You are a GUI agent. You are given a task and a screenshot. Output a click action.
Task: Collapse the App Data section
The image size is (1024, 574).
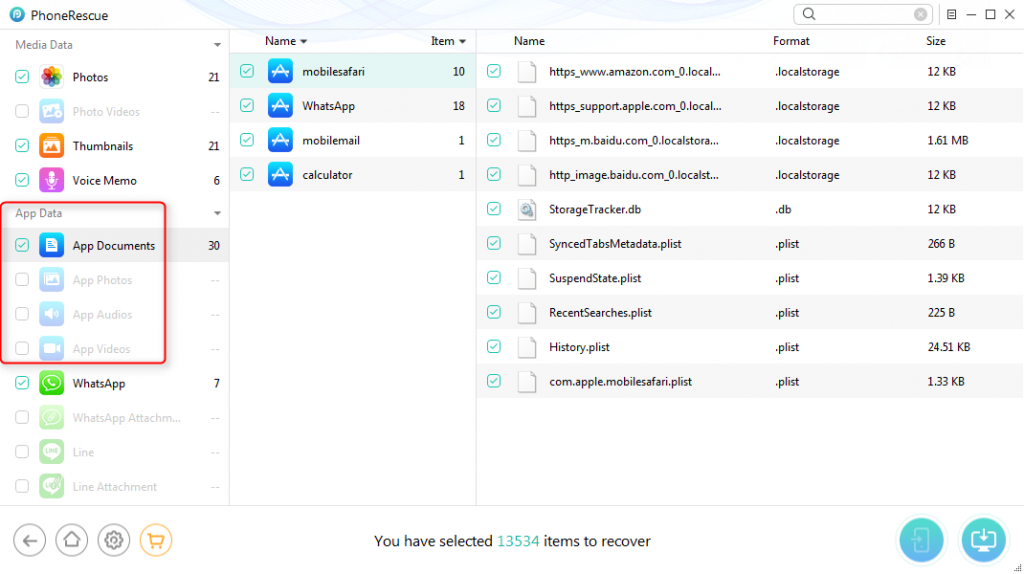(217, 214)
